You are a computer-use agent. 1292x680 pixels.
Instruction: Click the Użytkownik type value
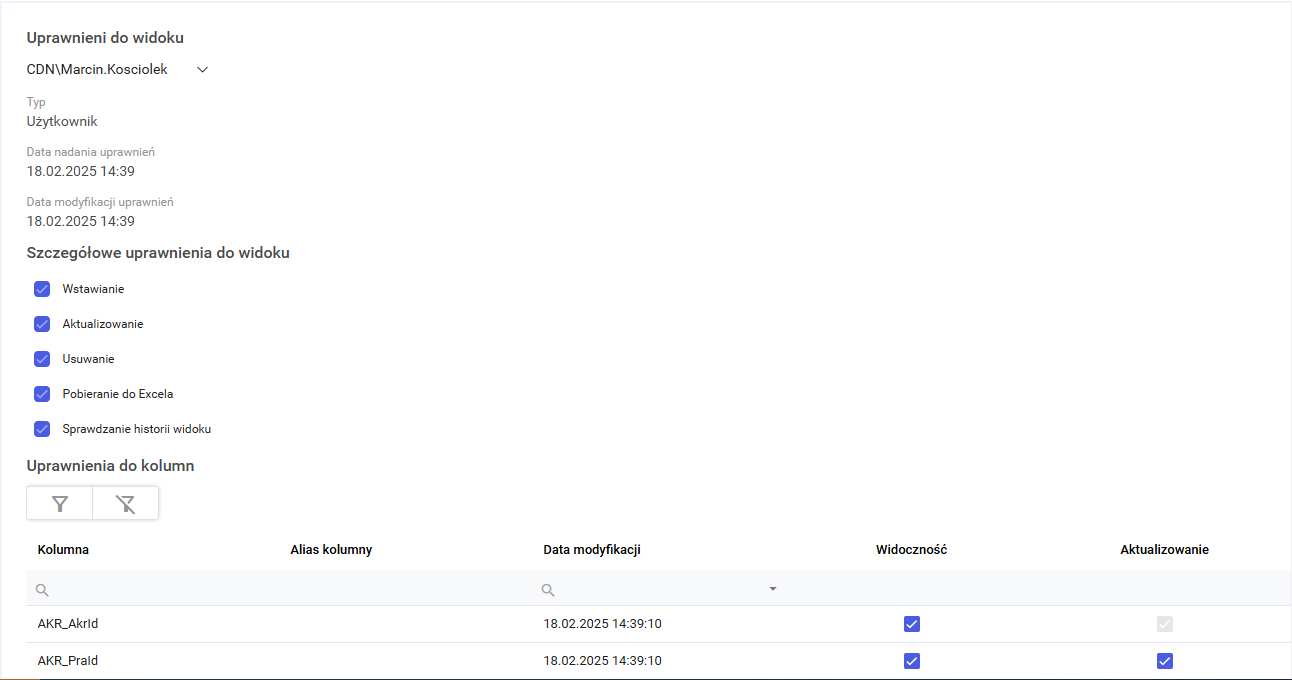(62, 121)
